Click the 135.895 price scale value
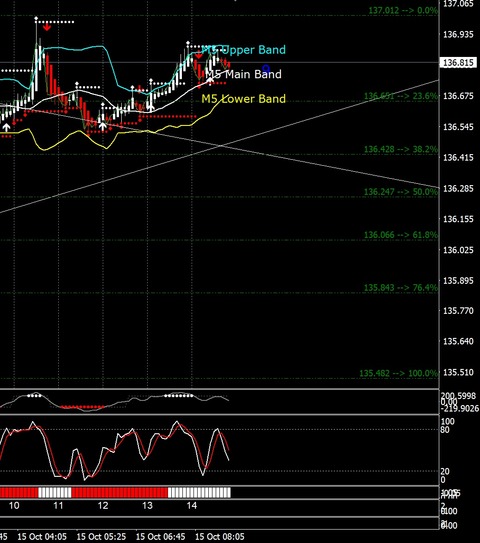Screen dimensions: 480x543 click(458, 280)
